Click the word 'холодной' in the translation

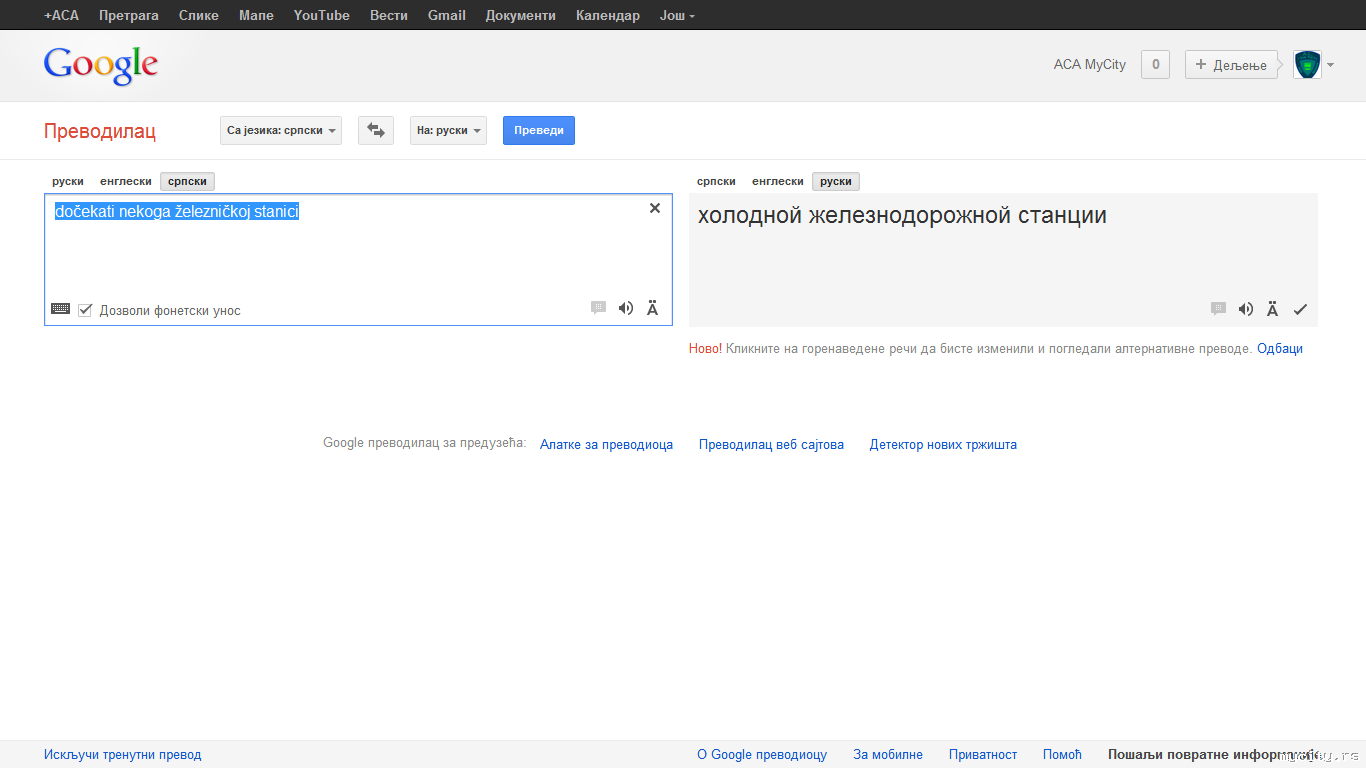751,215
